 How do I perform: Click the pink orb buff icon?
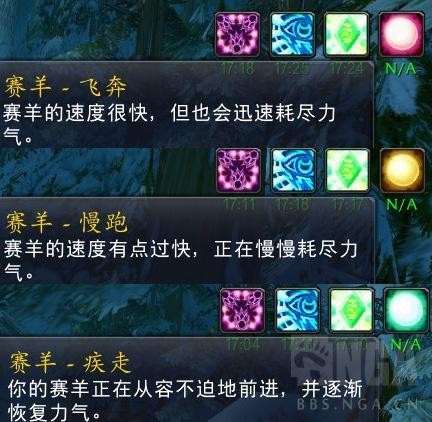click(x=402, y=34)
